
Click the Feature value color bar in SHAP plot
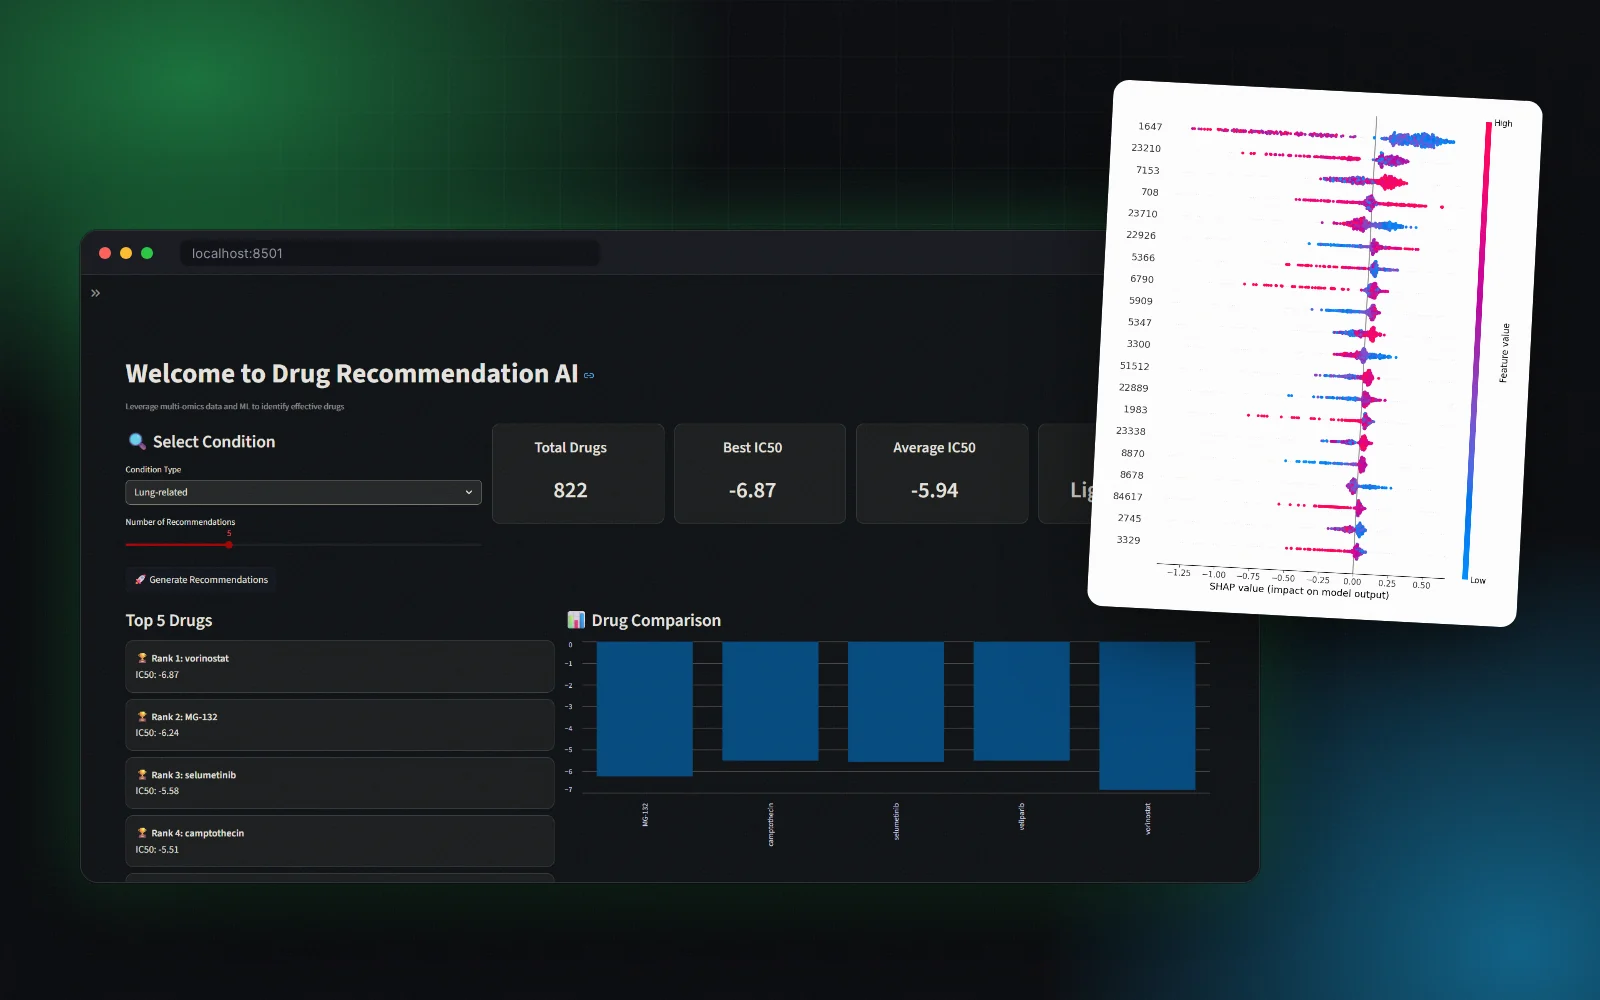(1477, 350)
